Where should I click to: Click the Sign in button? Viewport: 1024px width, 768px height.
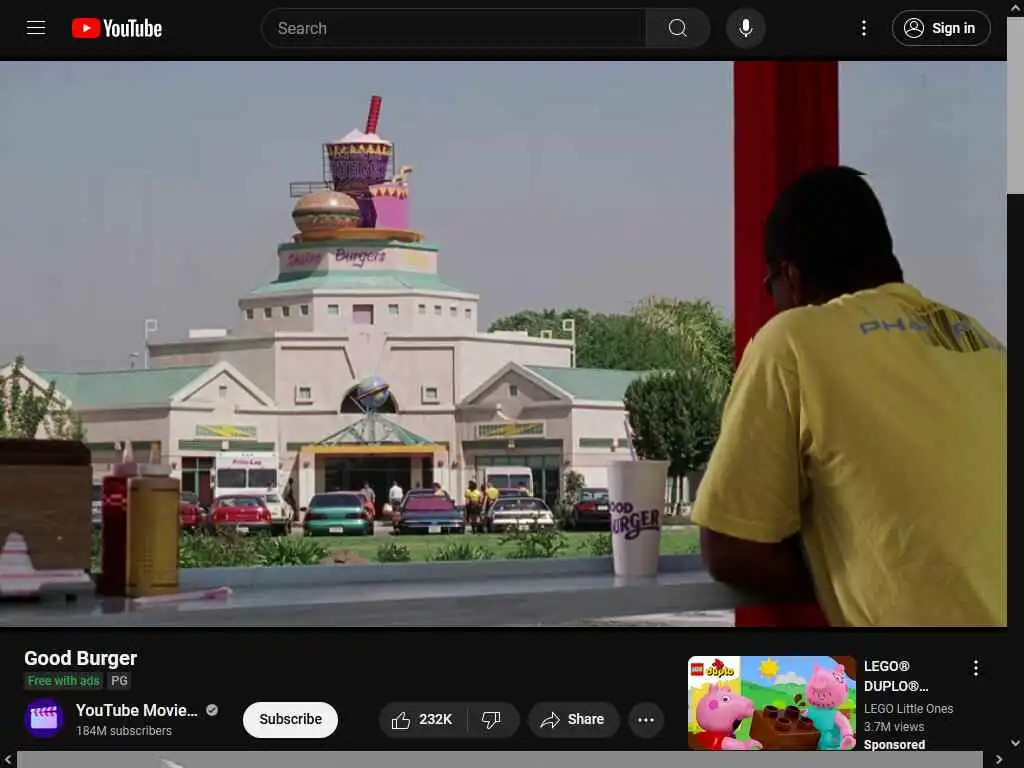click(941, 28)
